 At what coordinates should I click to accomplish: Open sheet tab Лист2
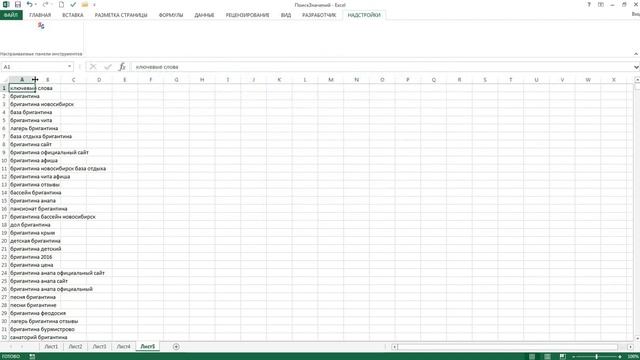(75, 347)
